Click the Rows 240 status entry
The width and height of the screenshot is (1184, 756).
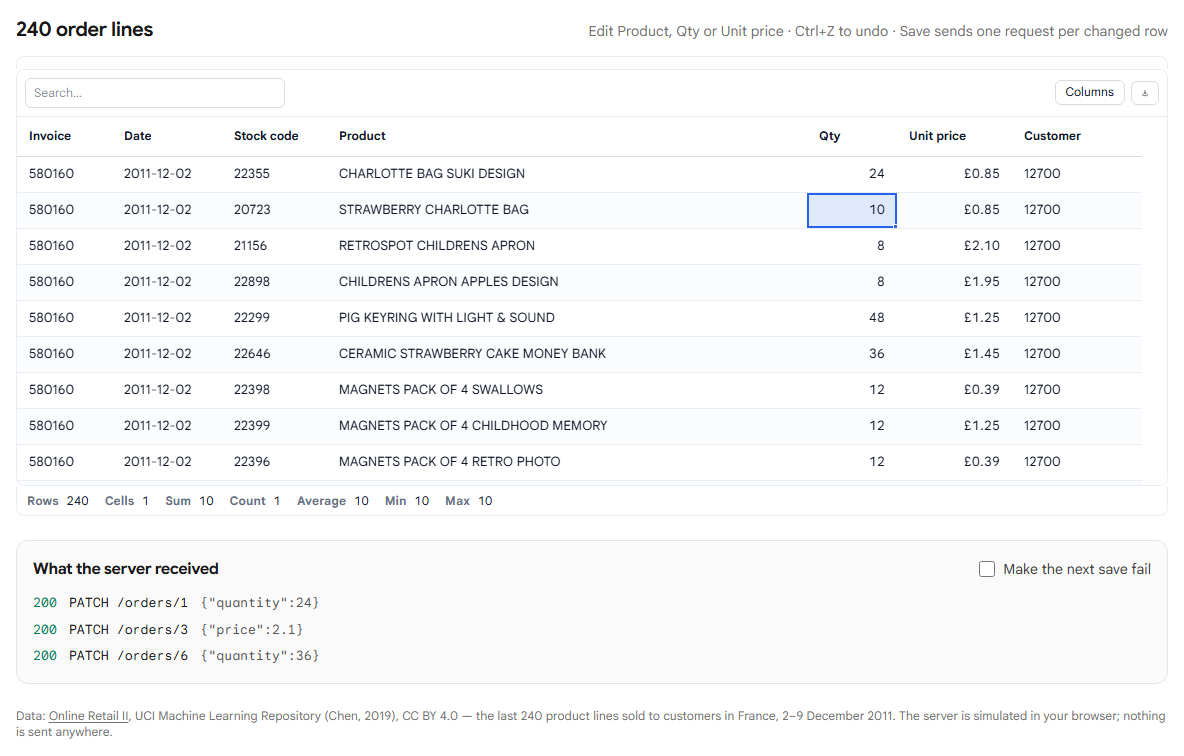coord(57,501)
